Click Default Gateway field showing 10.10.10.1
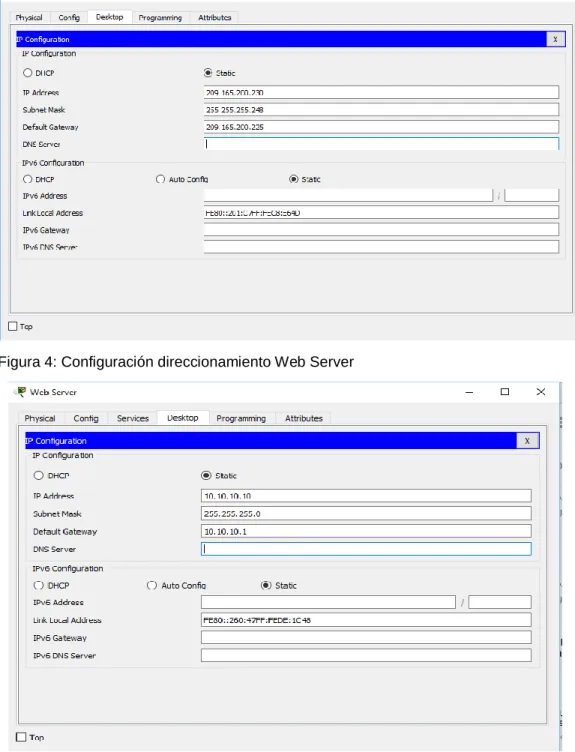575x752 pixels. (366, 531)
